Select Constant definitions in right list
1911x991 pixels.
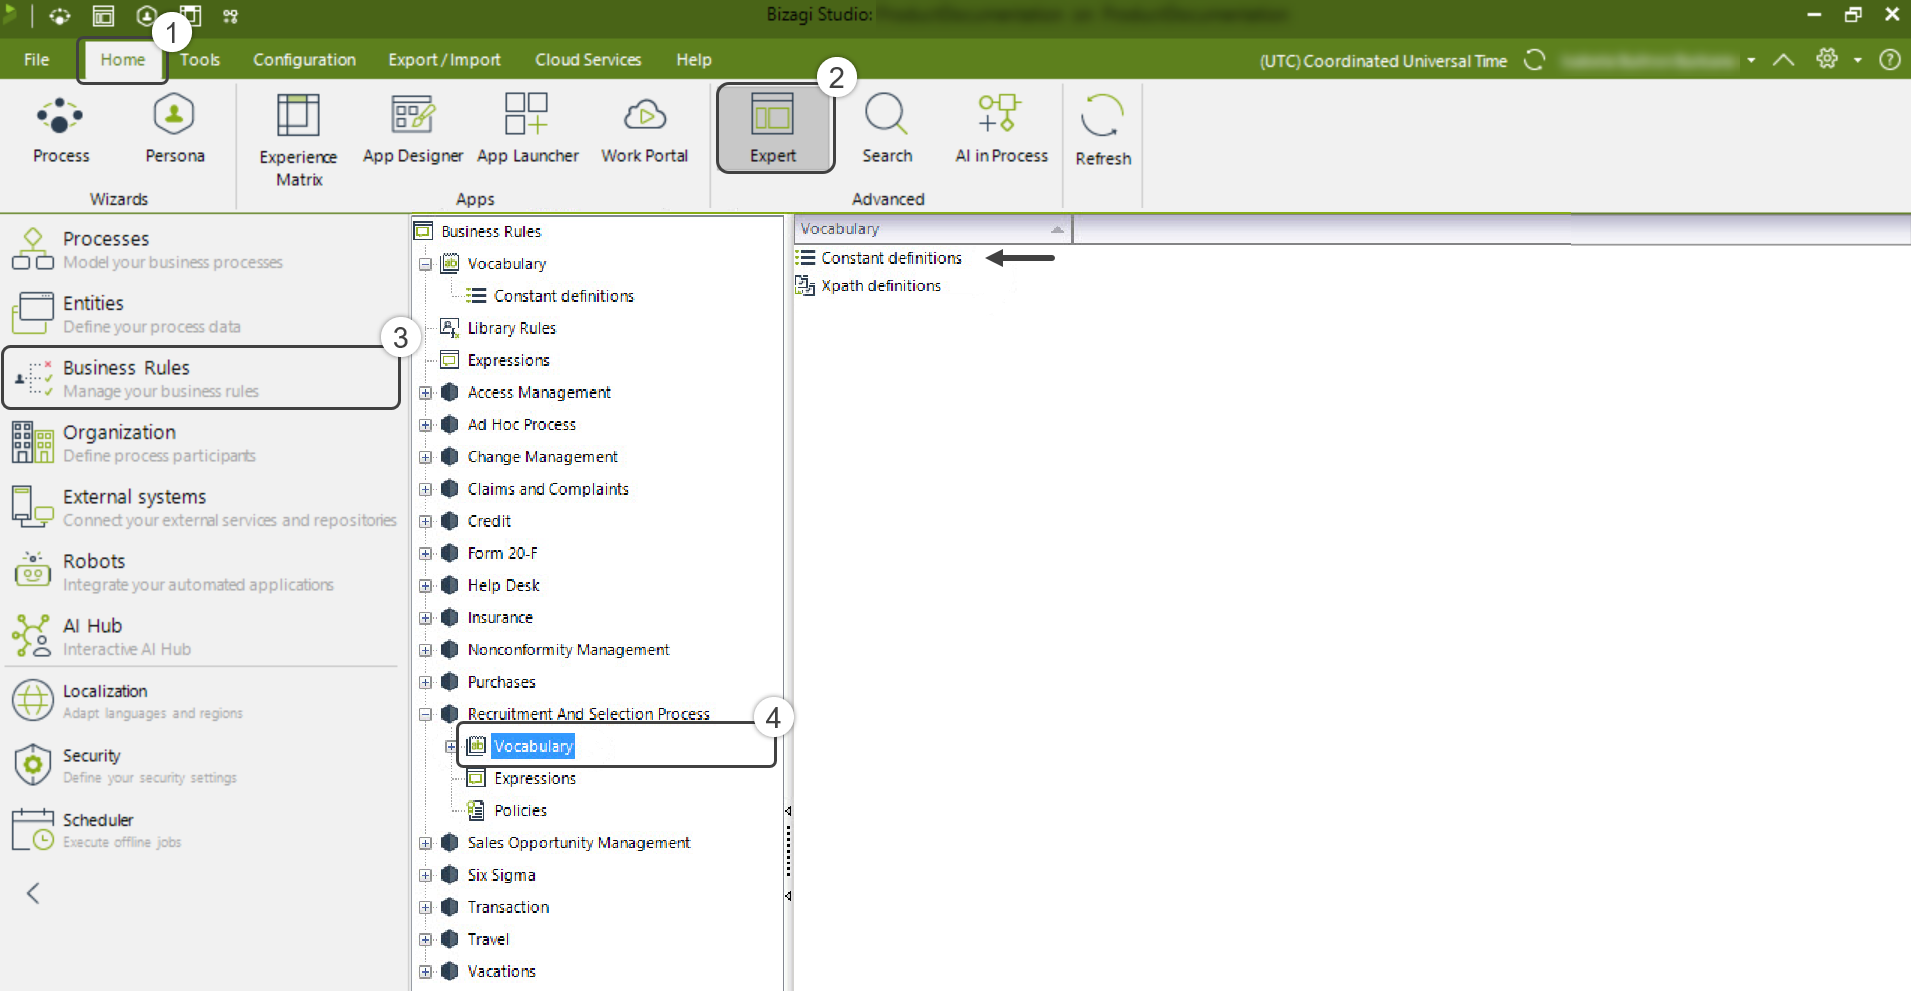tap(890, 258)
